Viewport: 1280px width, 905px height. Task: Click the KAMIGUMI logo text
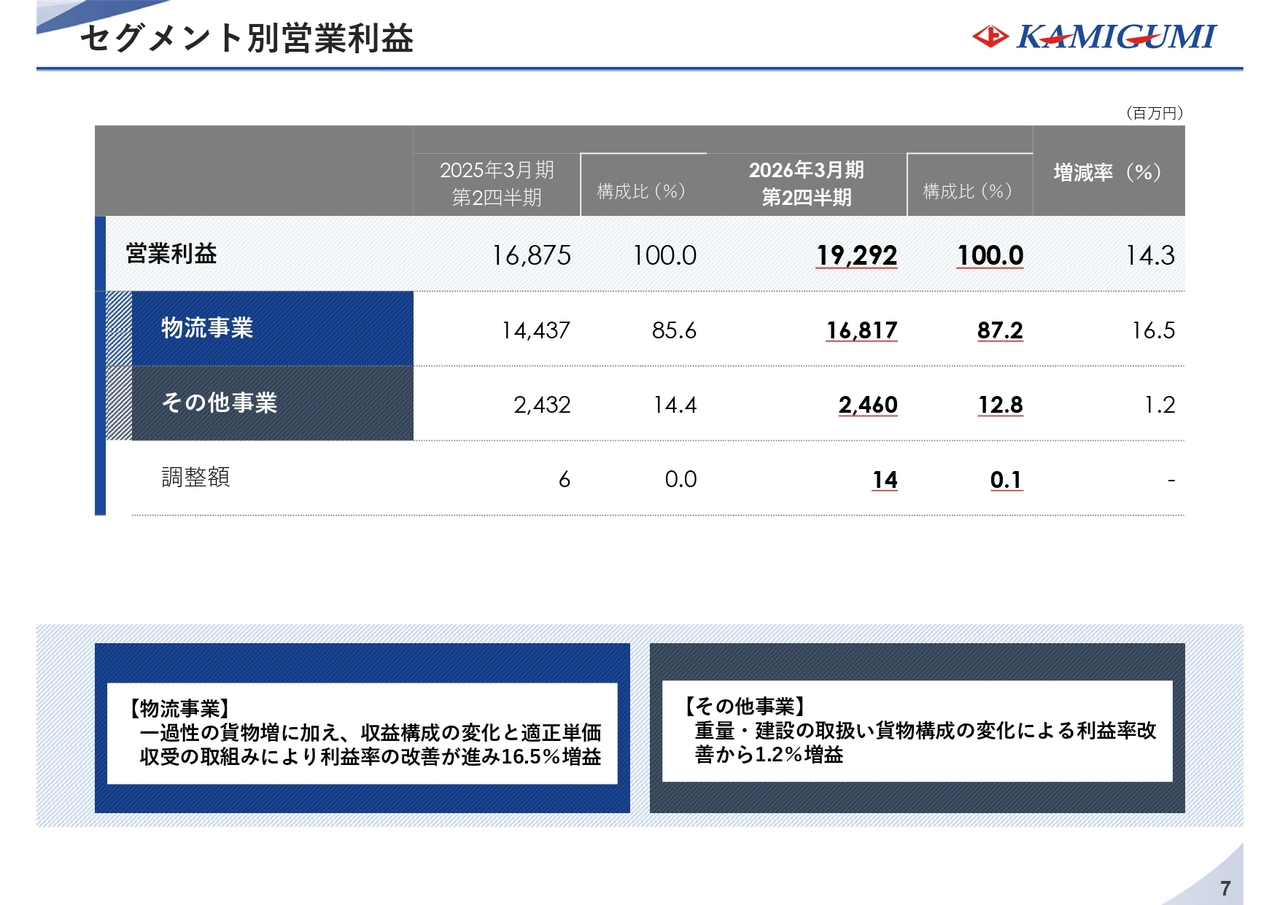tap(1116, 37)
